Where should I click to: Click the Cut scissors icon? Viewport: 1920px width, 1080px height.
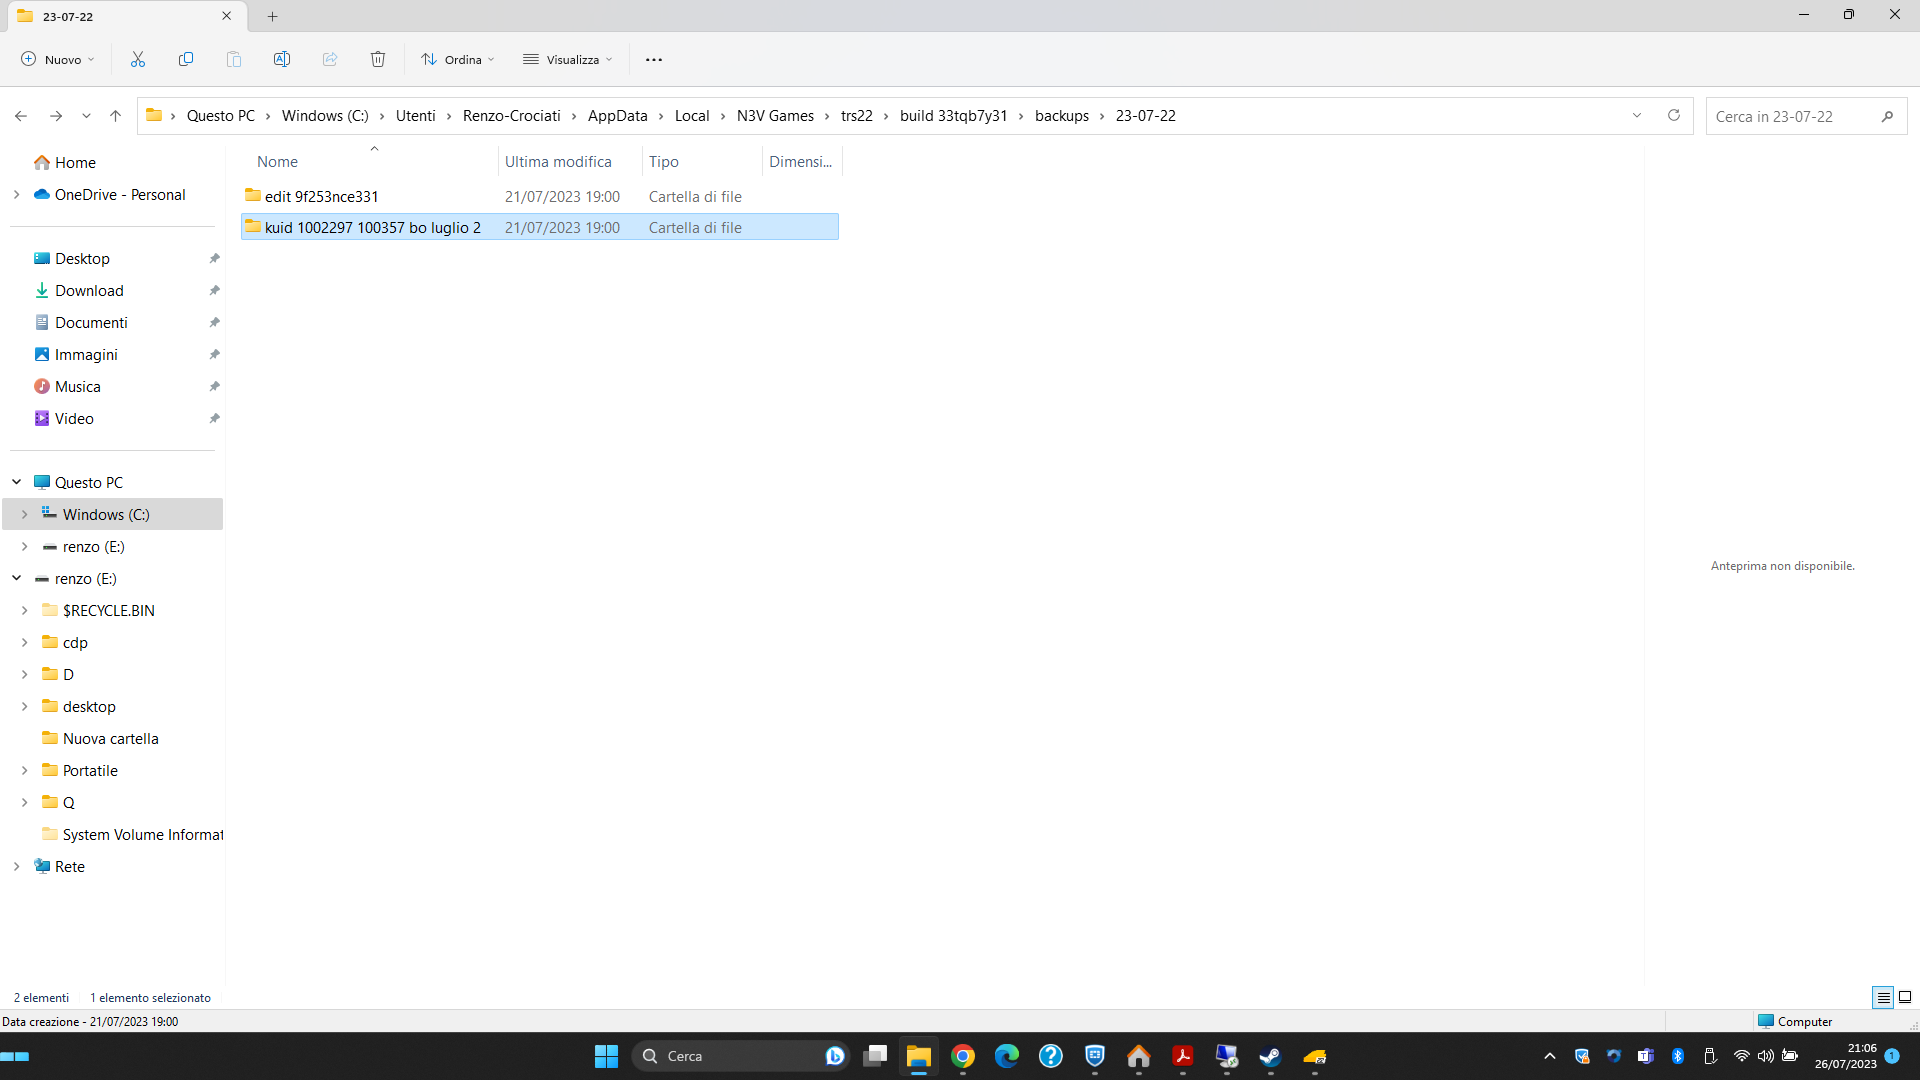[138, 60]
